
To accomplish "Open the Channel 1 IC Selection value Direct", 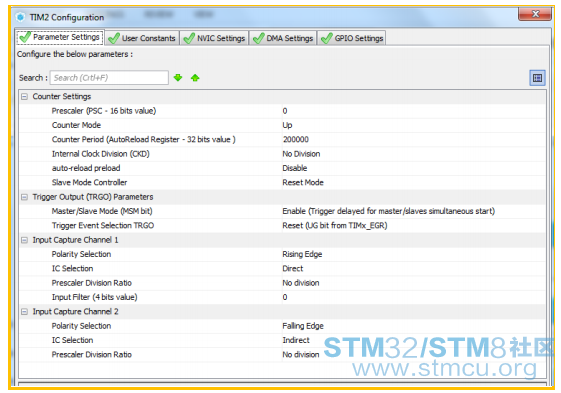I will click(292, 268).
